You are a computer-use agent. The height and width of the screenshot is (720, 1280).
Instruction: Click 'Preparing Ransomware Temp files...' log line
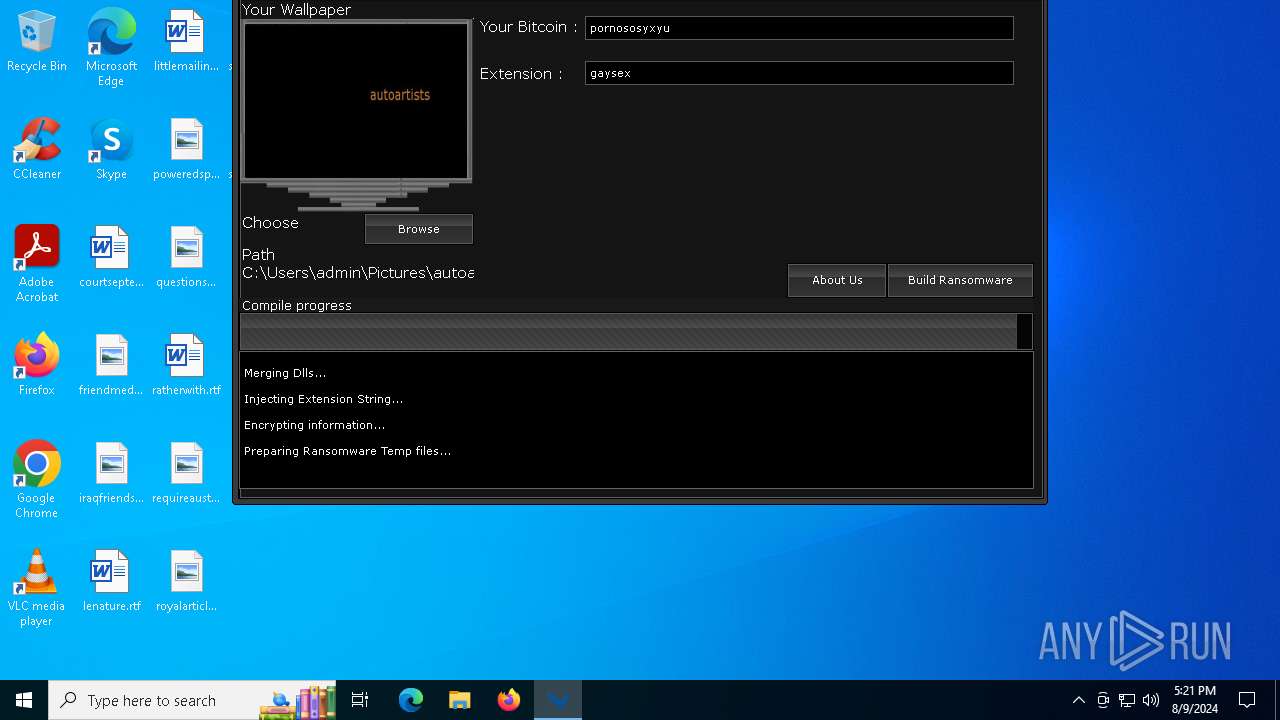347,451
